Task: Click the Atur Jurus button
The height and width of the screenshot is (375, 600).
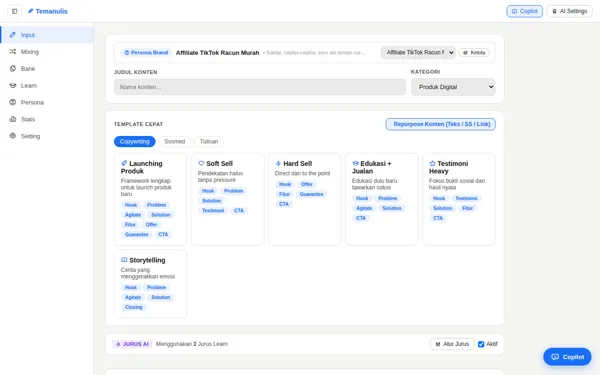Action: [x=452, y=344]
